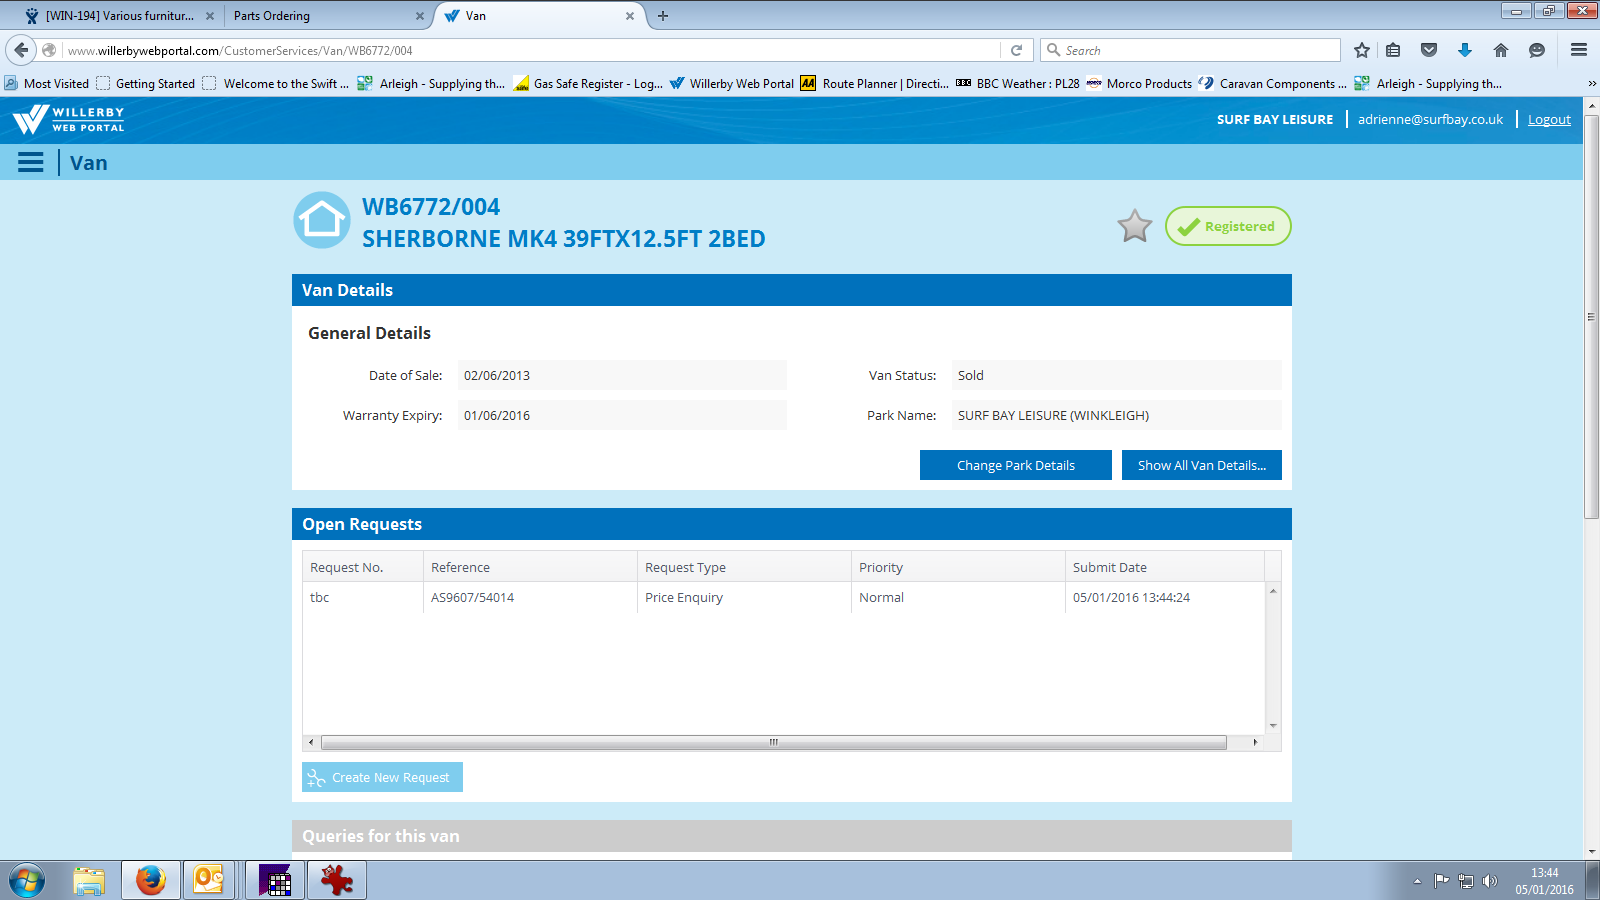Open the Most Visited bookmarks folder
This screenshot has width=1600, height=900.
(x=47, y=84)
